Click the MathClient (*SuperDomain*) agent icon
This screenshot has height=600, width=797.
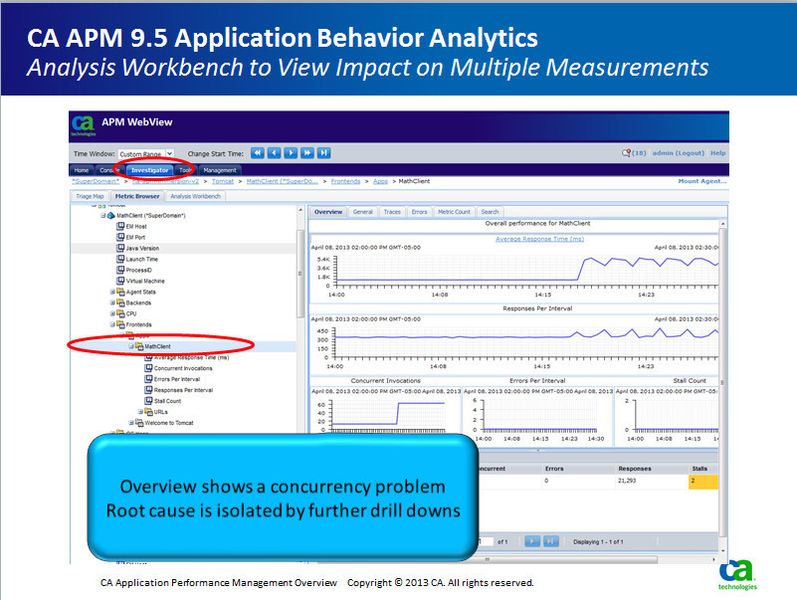pos(111,216)
